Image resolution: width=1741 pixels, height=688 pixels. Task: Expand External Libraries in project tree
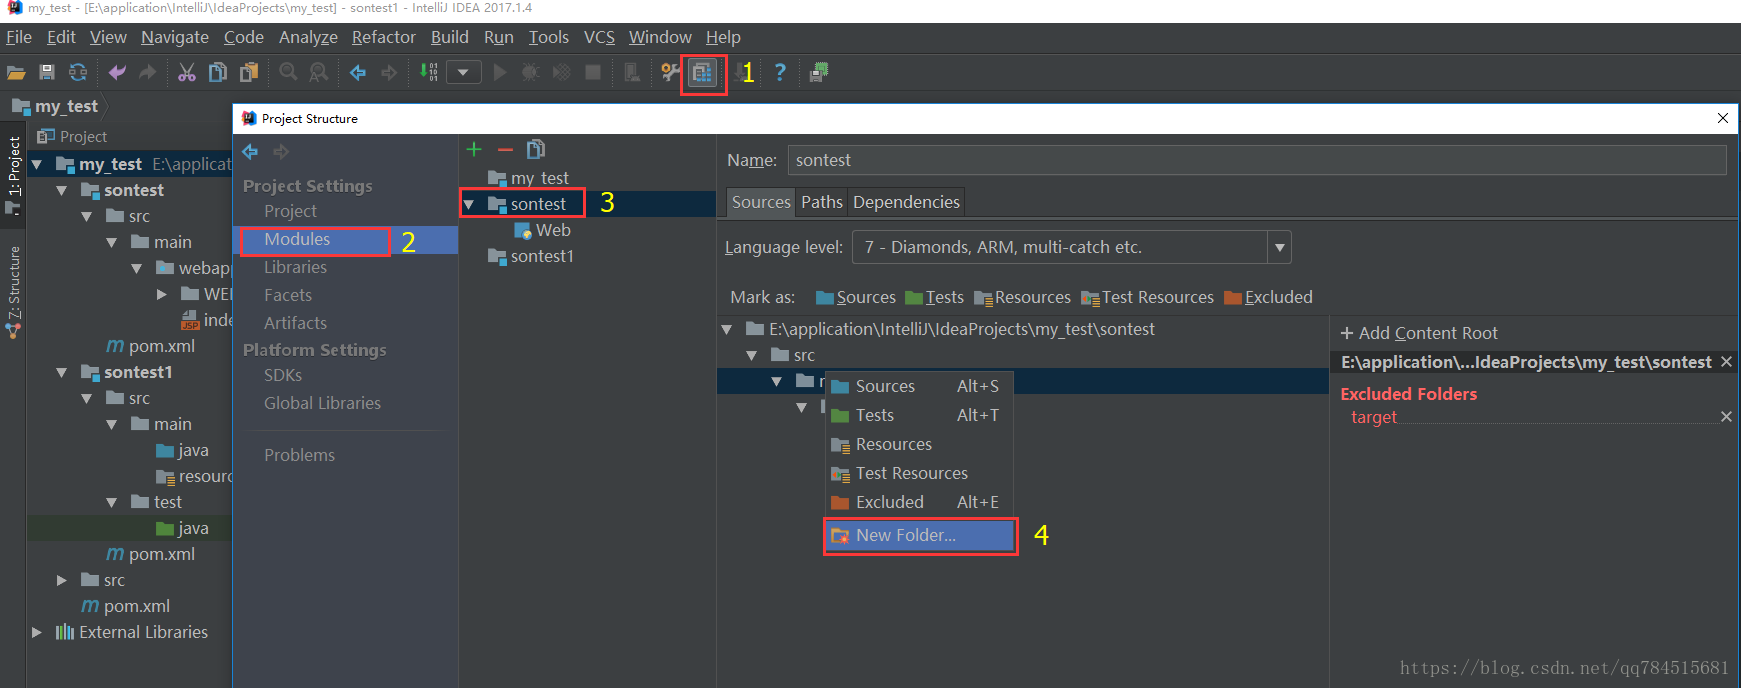37,632
